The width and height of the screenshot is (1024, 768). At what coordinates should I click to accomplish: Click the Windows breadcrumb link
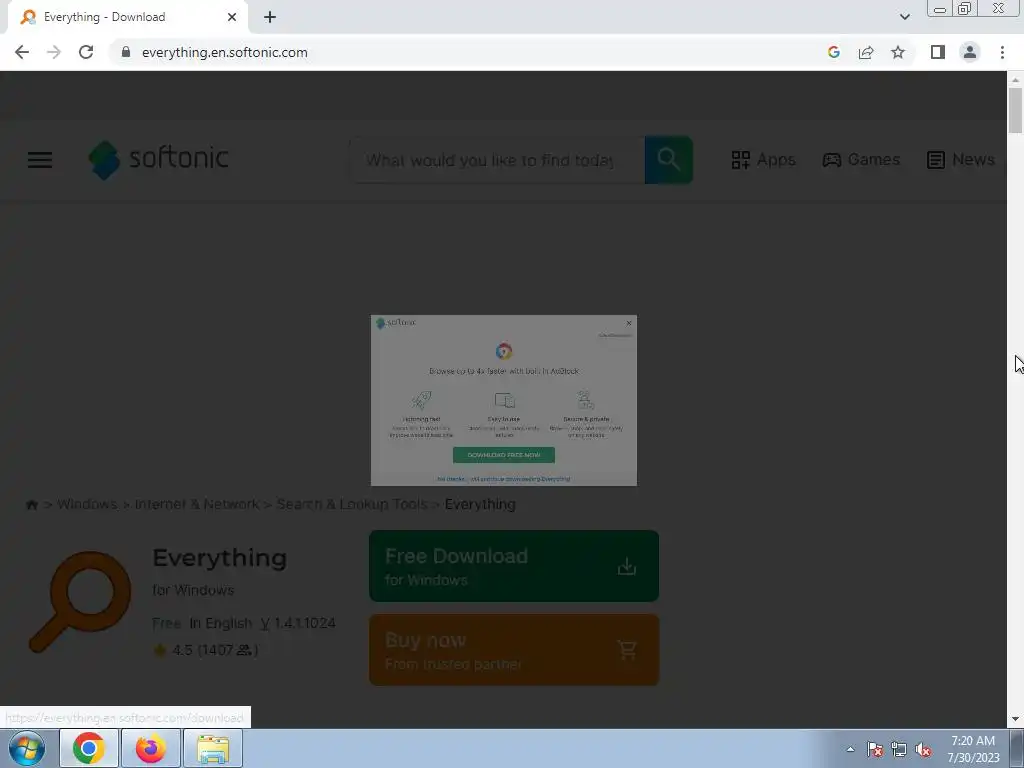pyautogui.click(x=87, y=504)
